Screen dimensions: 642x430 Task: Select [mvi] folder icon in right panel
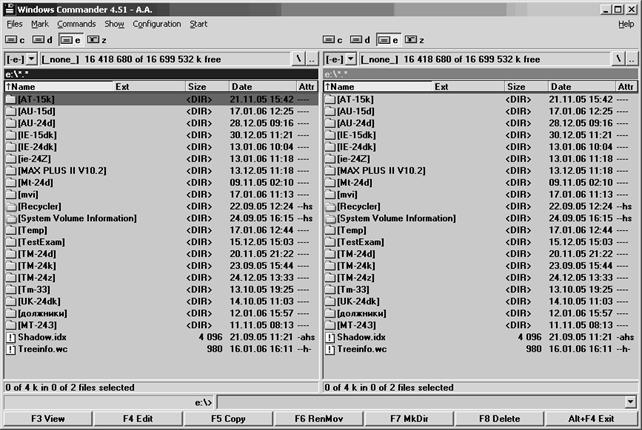point(330,195)
